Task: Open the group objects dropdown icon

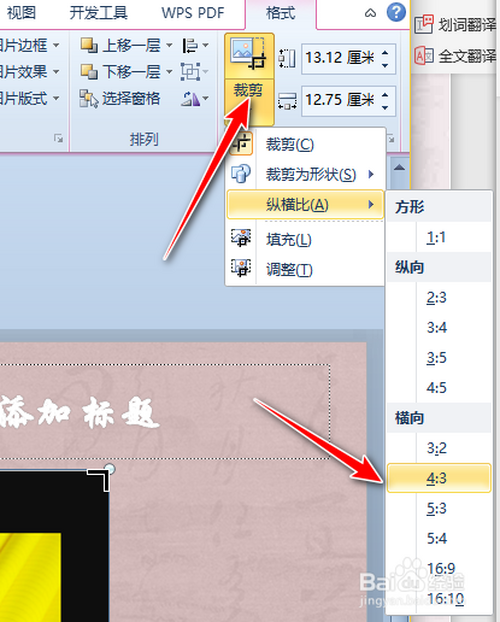Action: (194, 72)
